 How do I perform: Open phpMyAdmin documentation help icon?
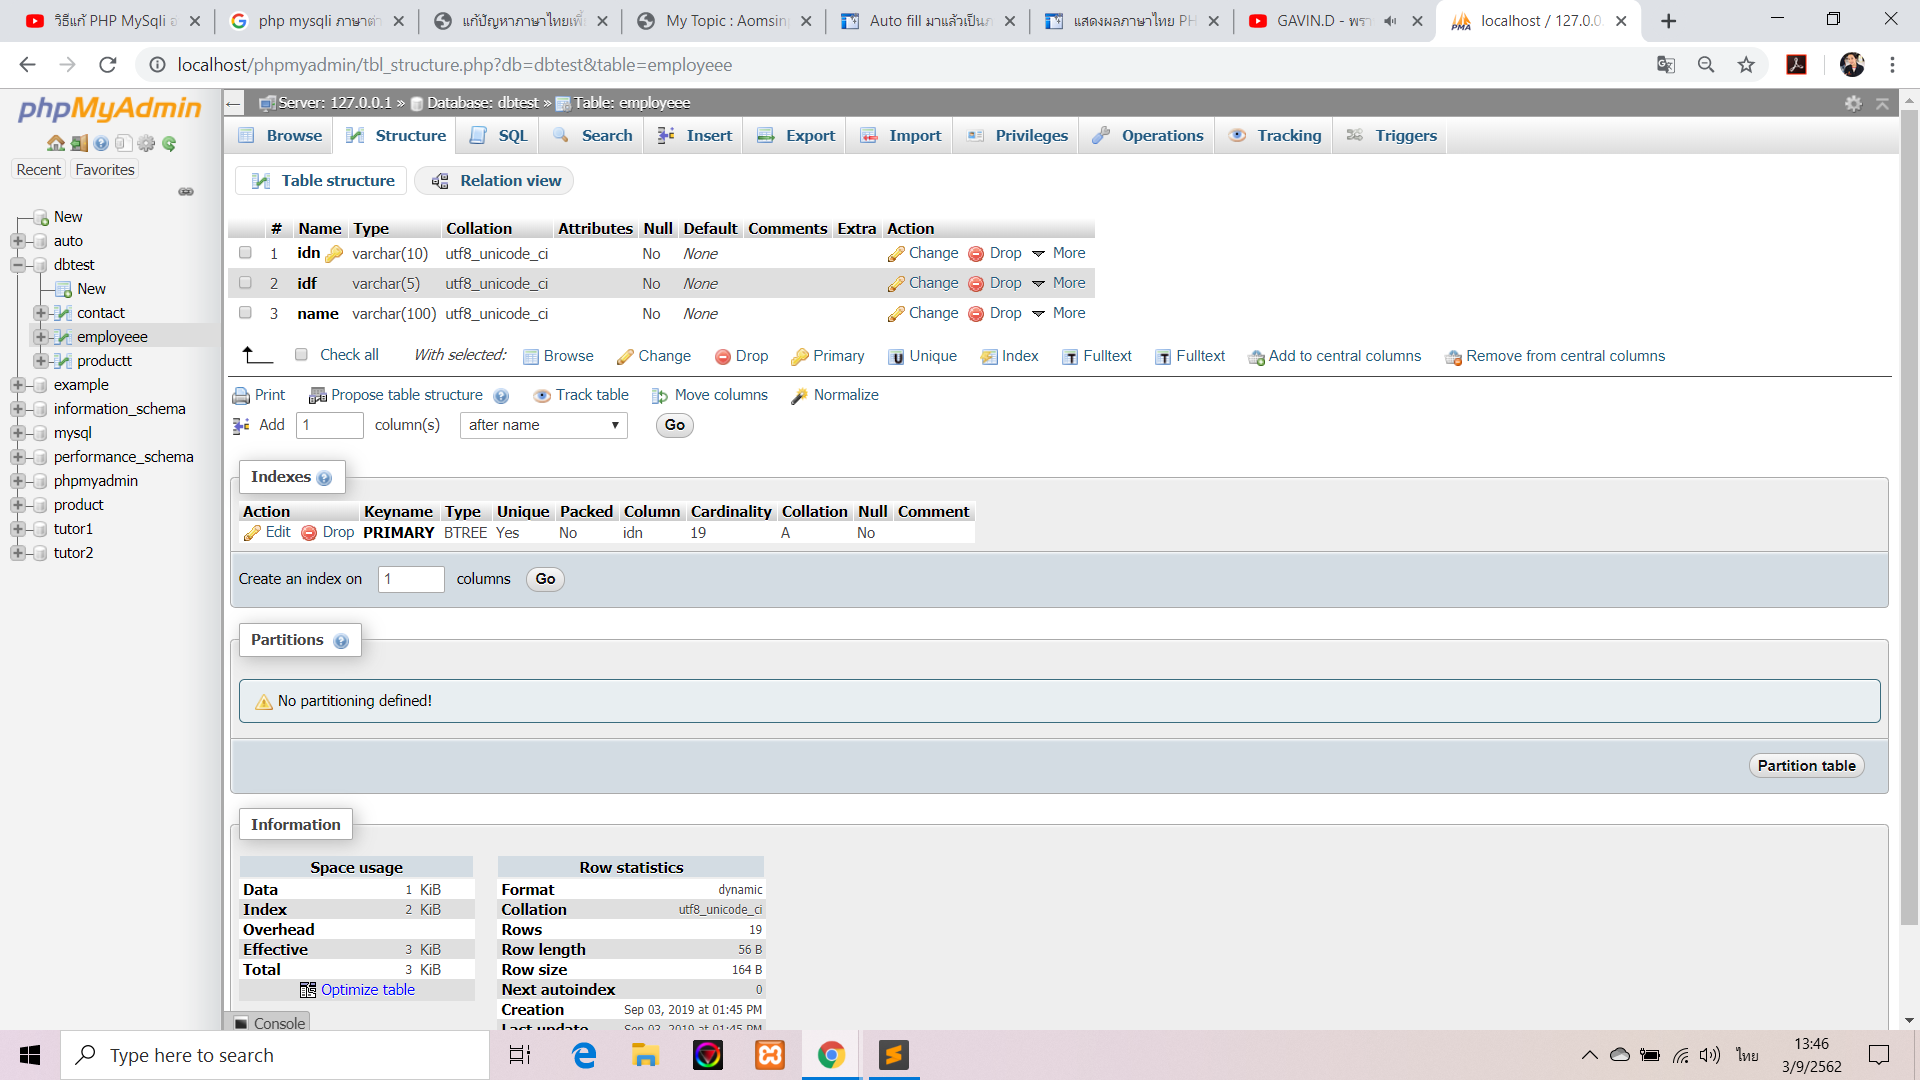(x=101, y=143)
